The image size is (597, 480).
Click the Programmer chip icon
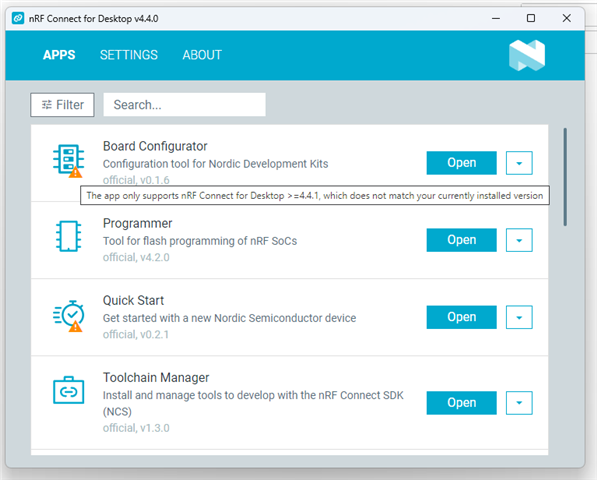69,236
